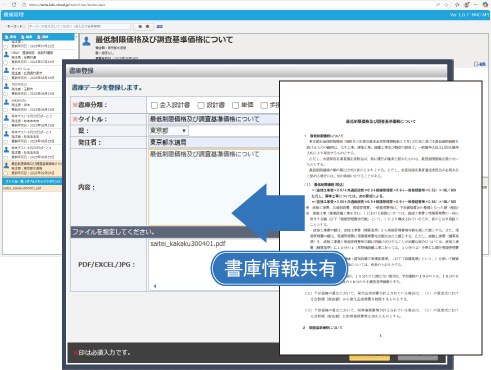The height and width of the screenshot is (370, 491).
Task: Activate the read aloud icon in address bar
Action: pyautogui.click(x=438, y=5)
